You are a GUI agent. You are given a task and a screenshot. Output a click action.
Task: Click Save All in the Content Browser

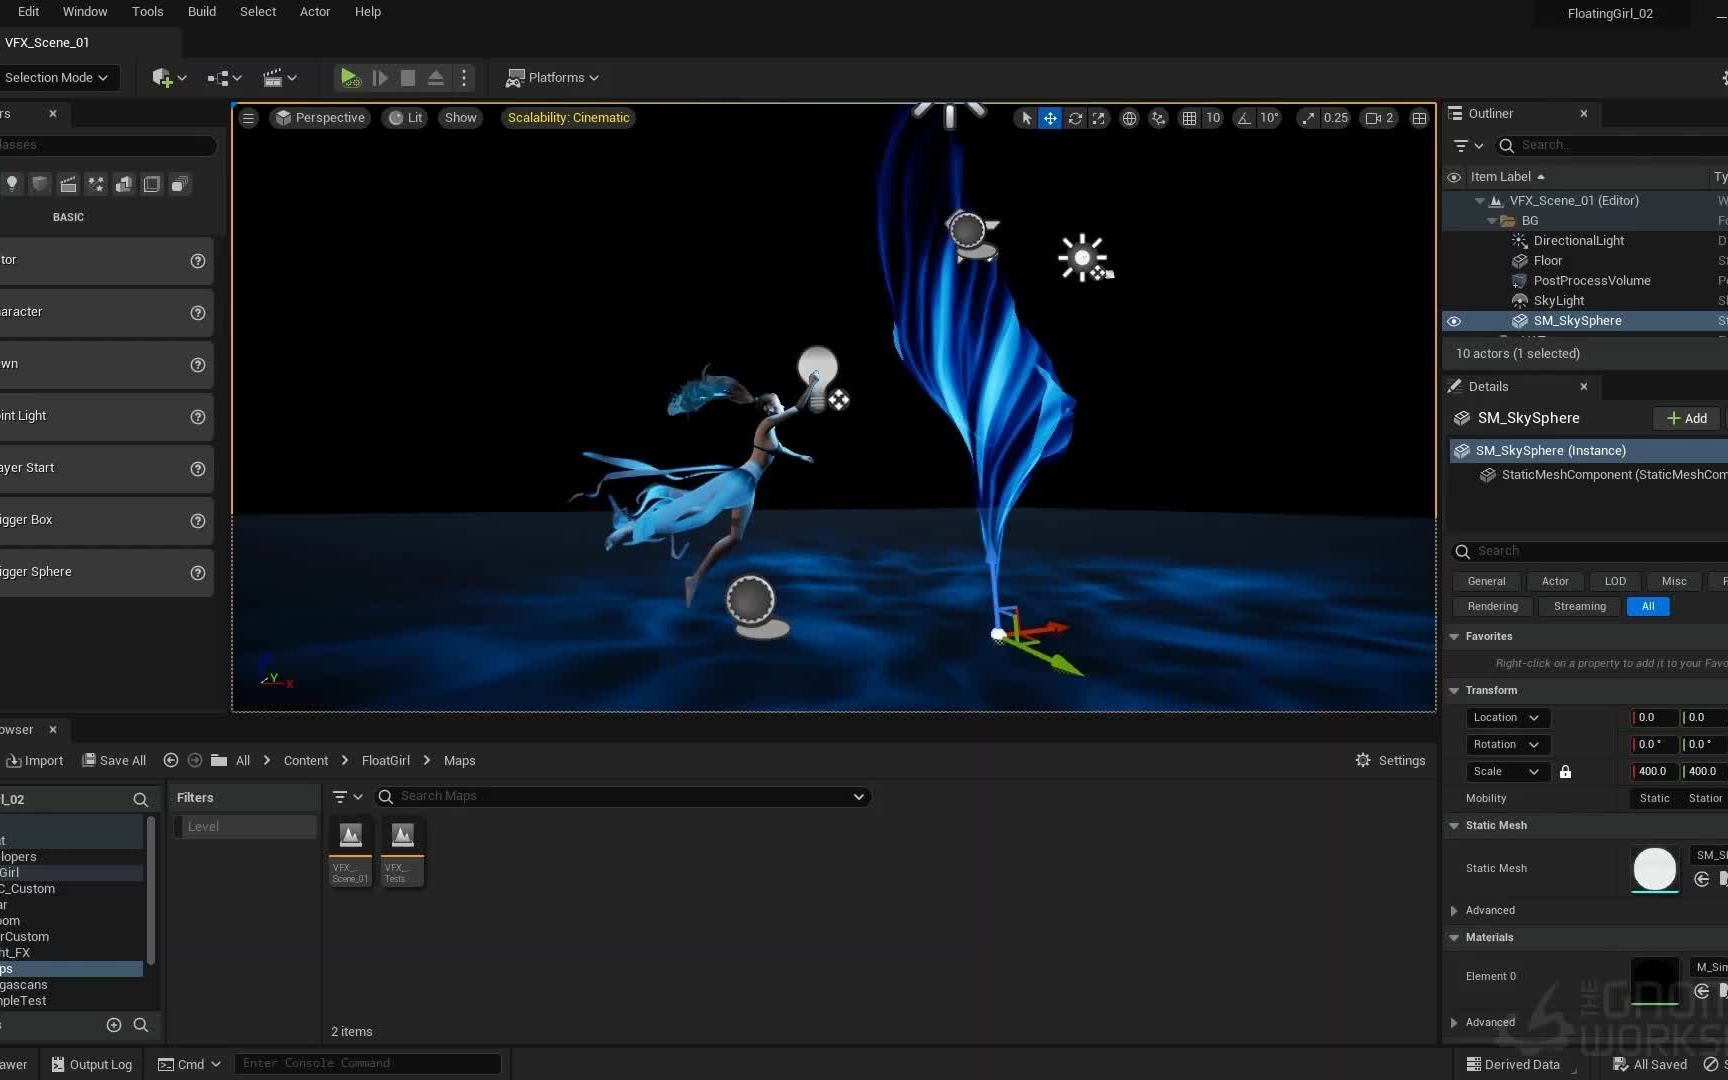(113, 760)
